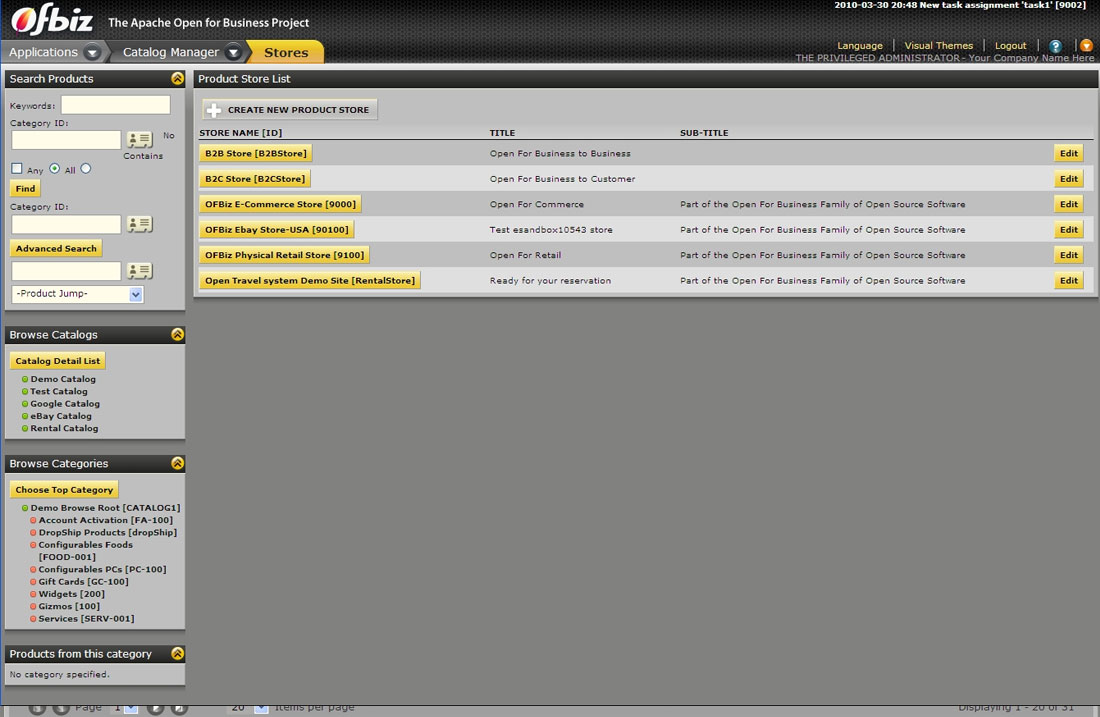Screen dimensions: 1100x717
Task: Focus the input field above Product Jump
Action: (x=66, y=271)
